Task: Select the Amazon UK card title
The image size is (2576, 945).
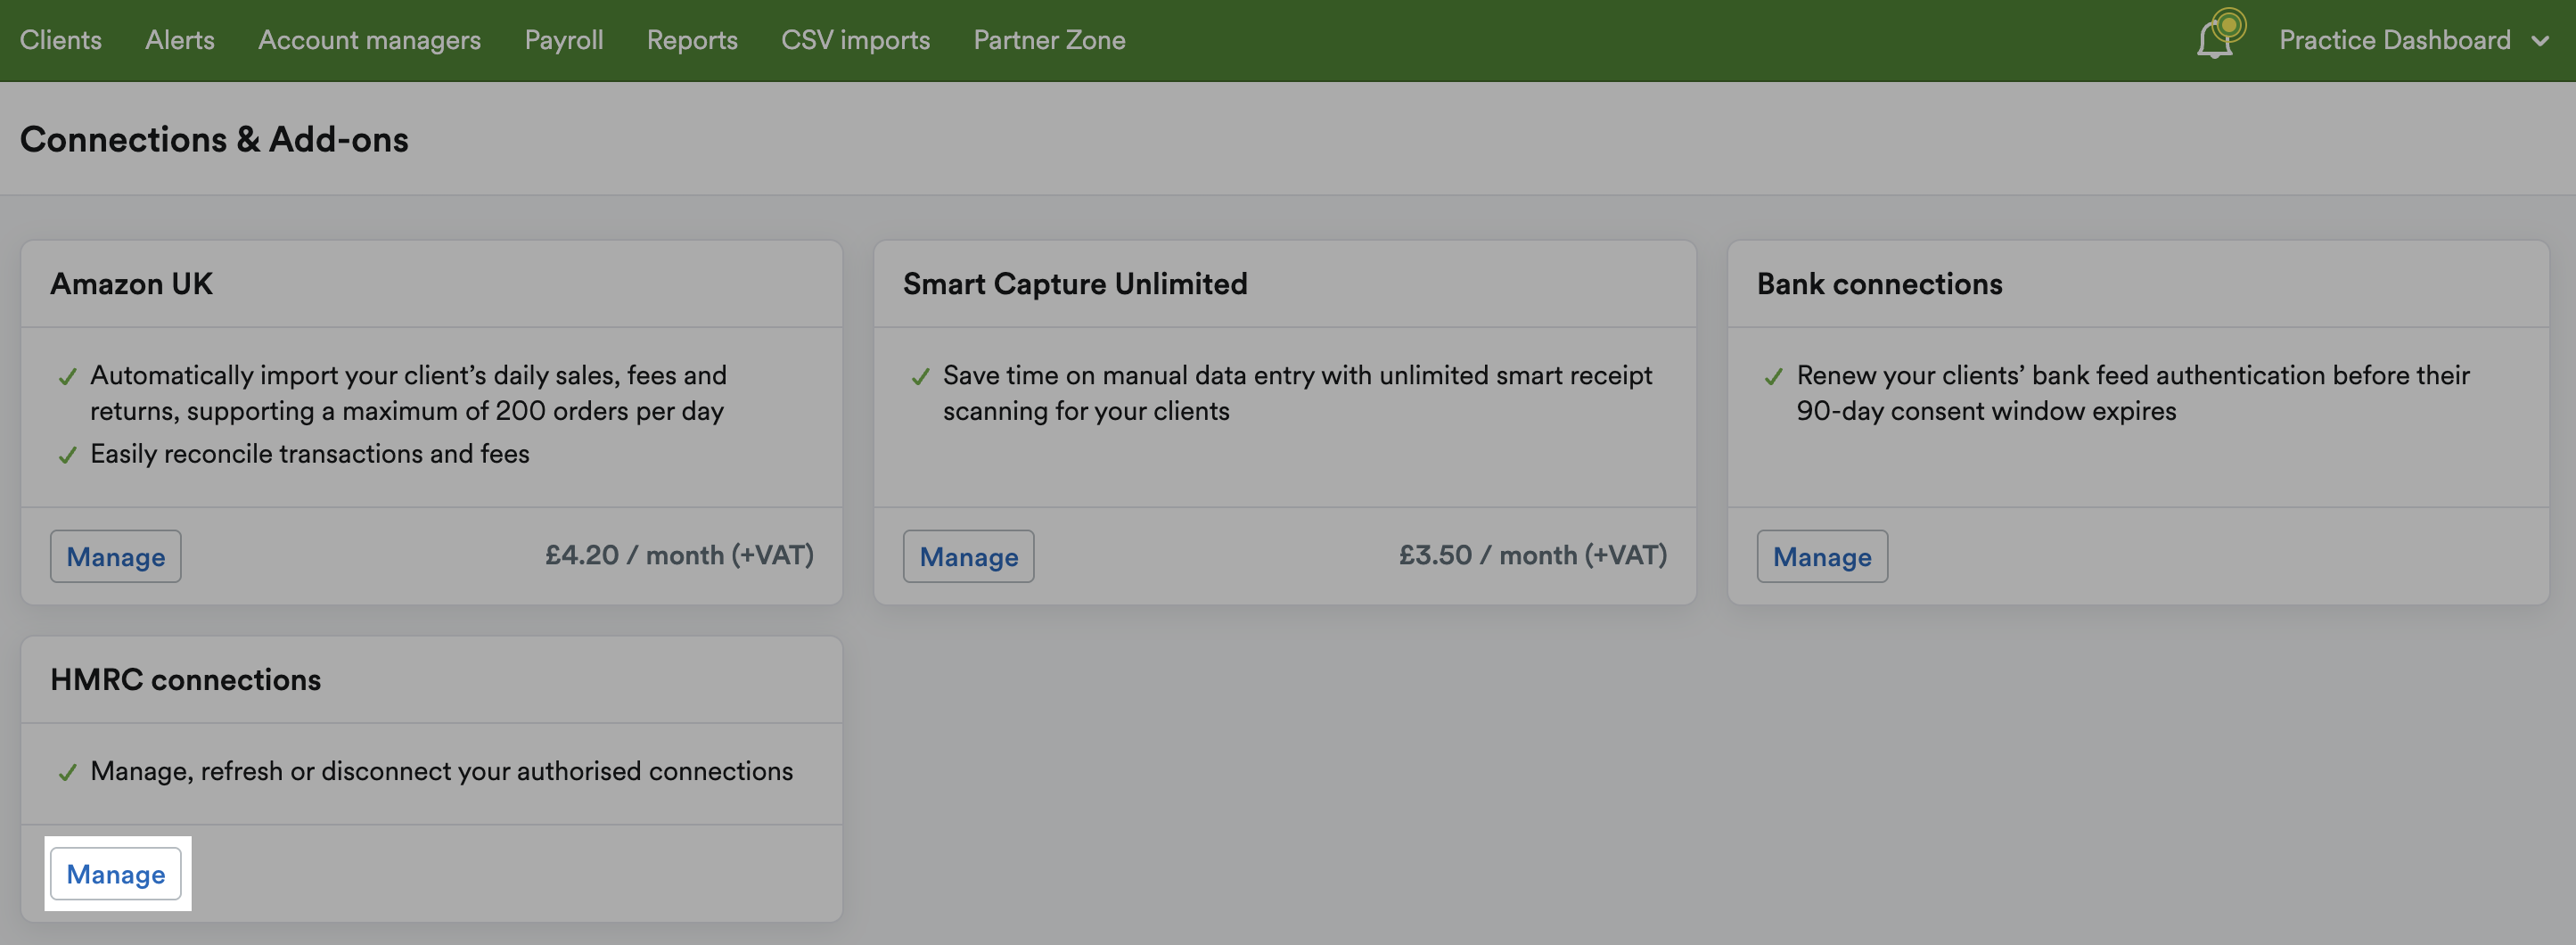Action: pyautogui.click(x=131, y=284)
